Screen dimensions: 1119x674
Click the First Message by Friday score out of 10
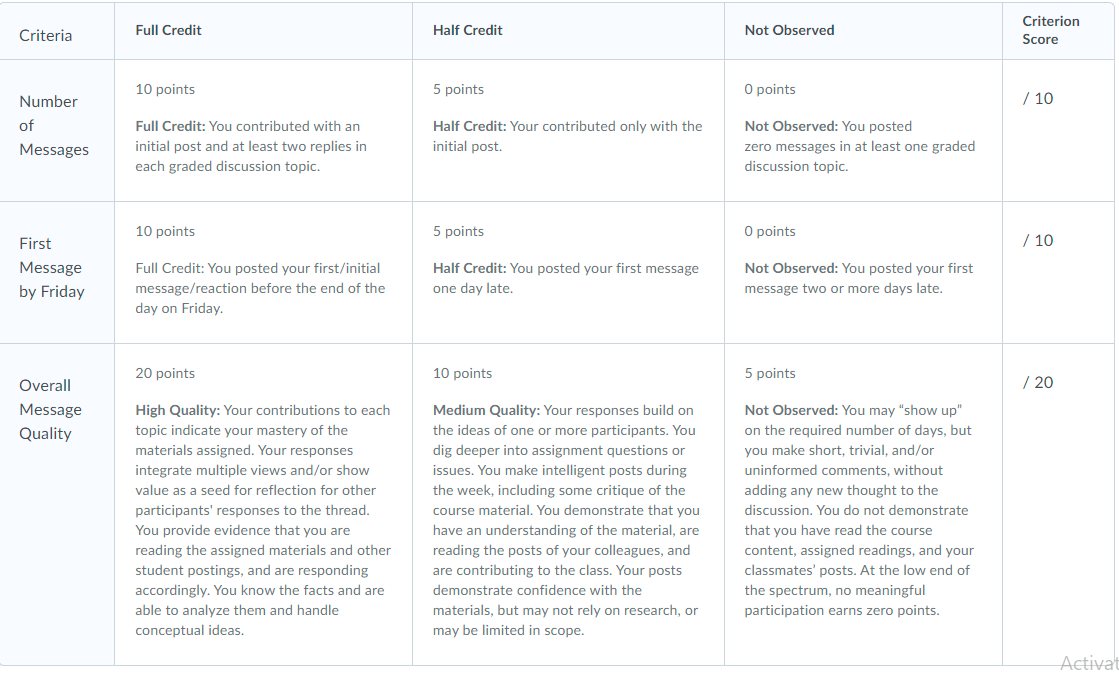pyautogui.click(x=1038, y=241)
